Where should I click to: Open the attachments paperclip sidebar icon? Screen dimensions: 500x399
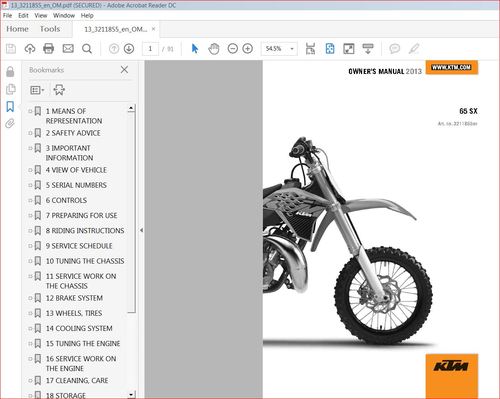[10, 124]
